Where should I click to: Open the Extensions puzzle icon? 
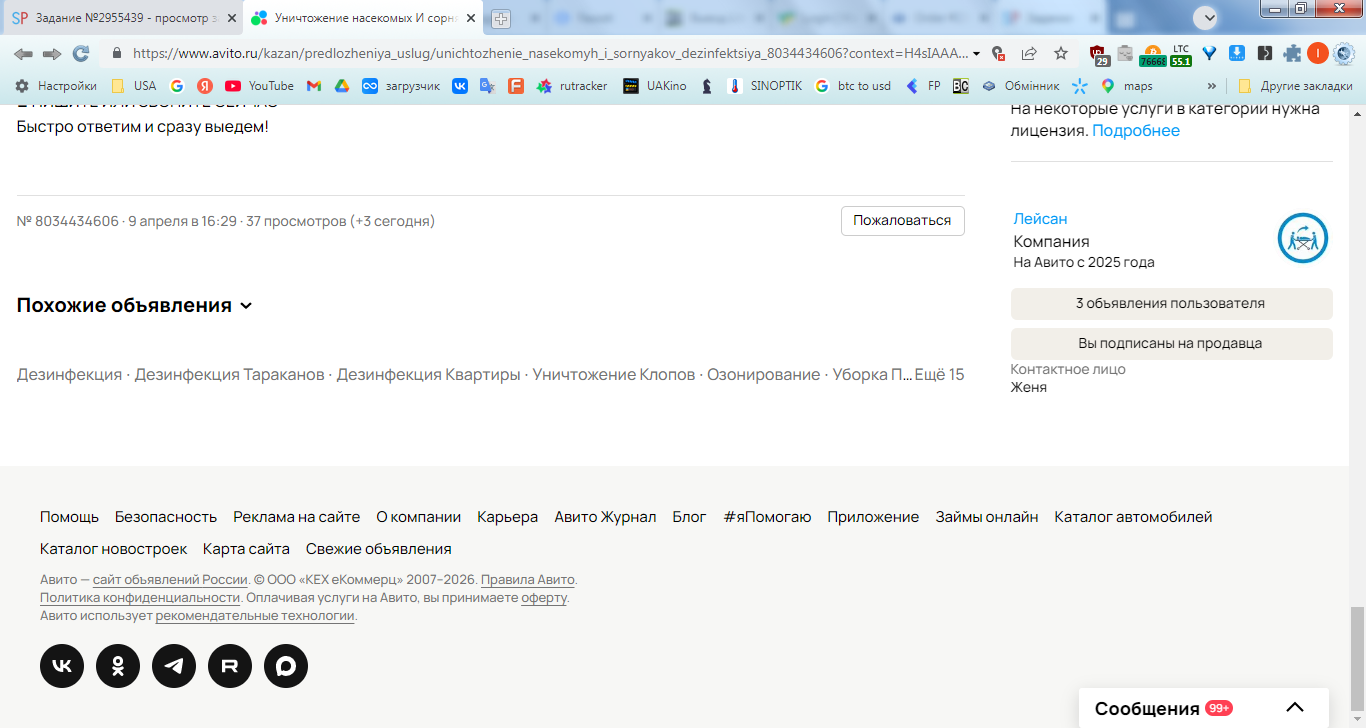(x=1292, y=53)
